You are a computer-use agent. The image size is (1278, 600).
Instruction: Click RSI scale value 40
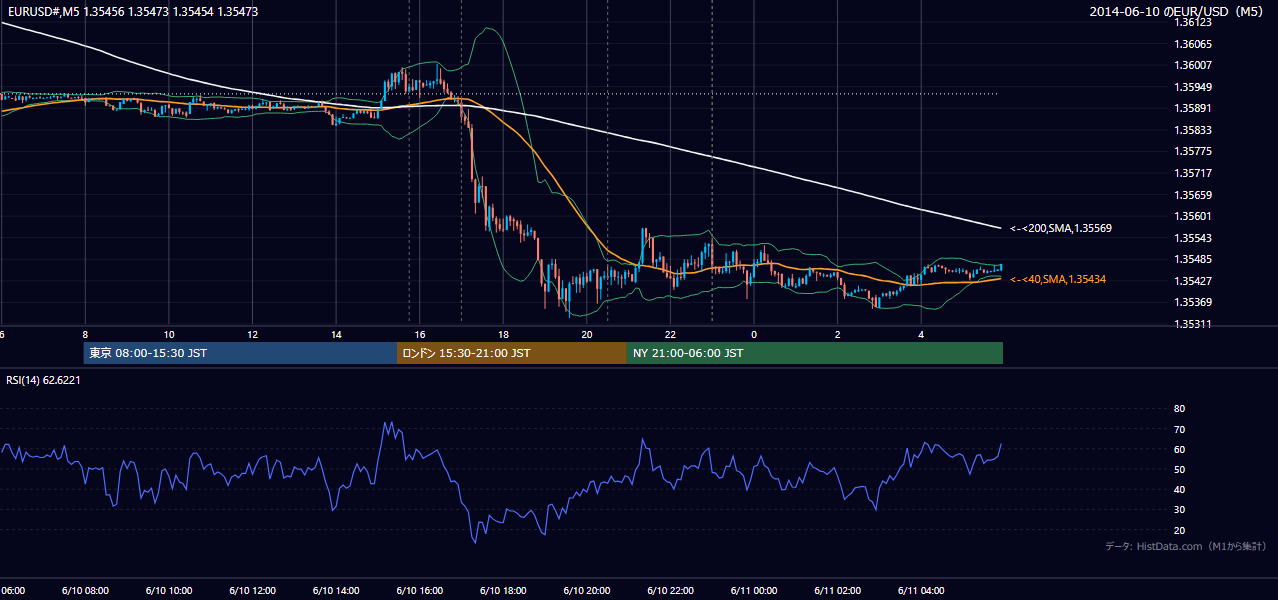tap(1179, 489)
